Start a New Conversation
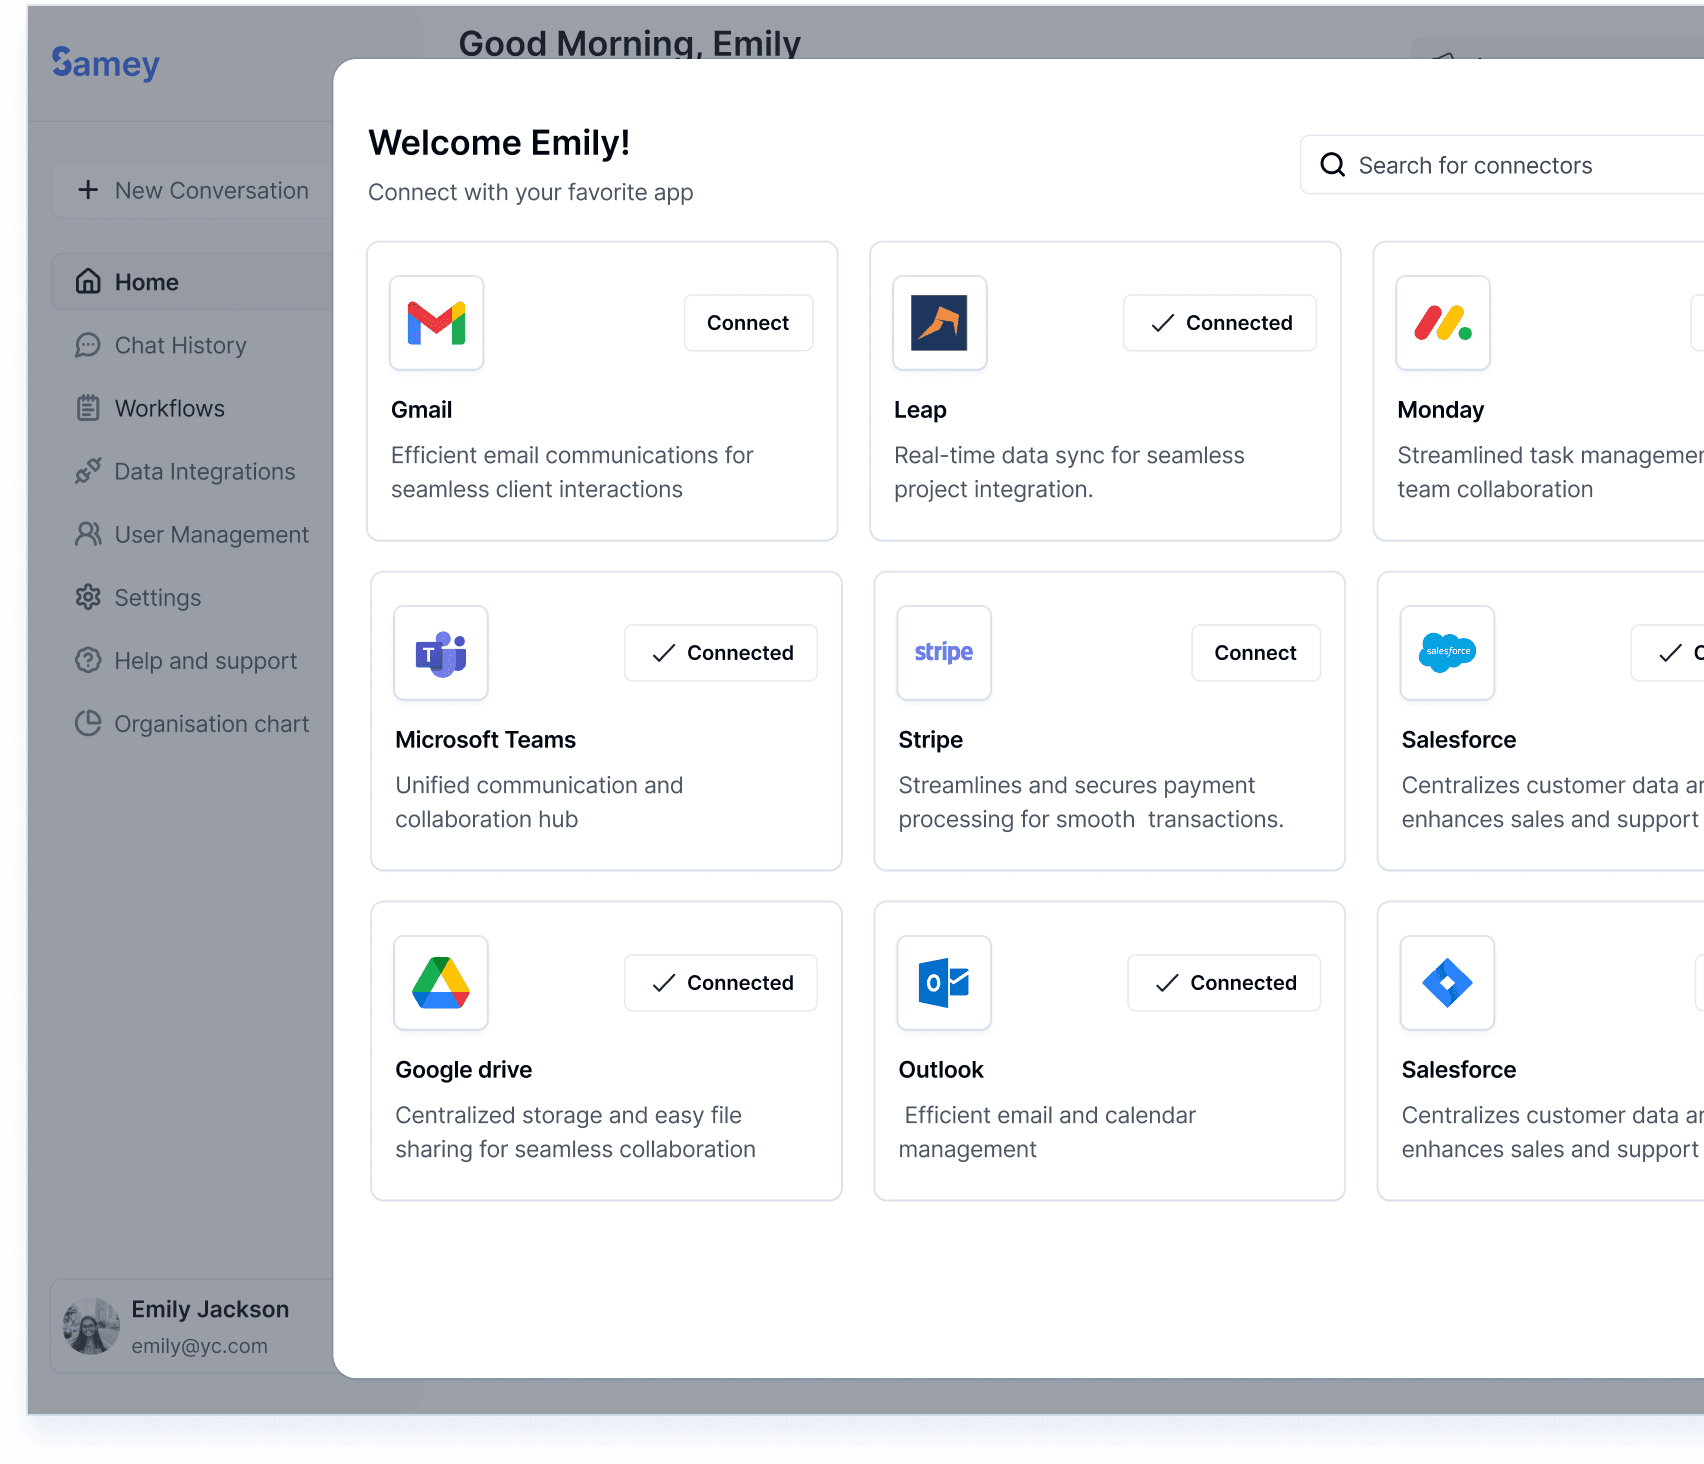The image size is (1704, 1464). [x=192, y=190]
